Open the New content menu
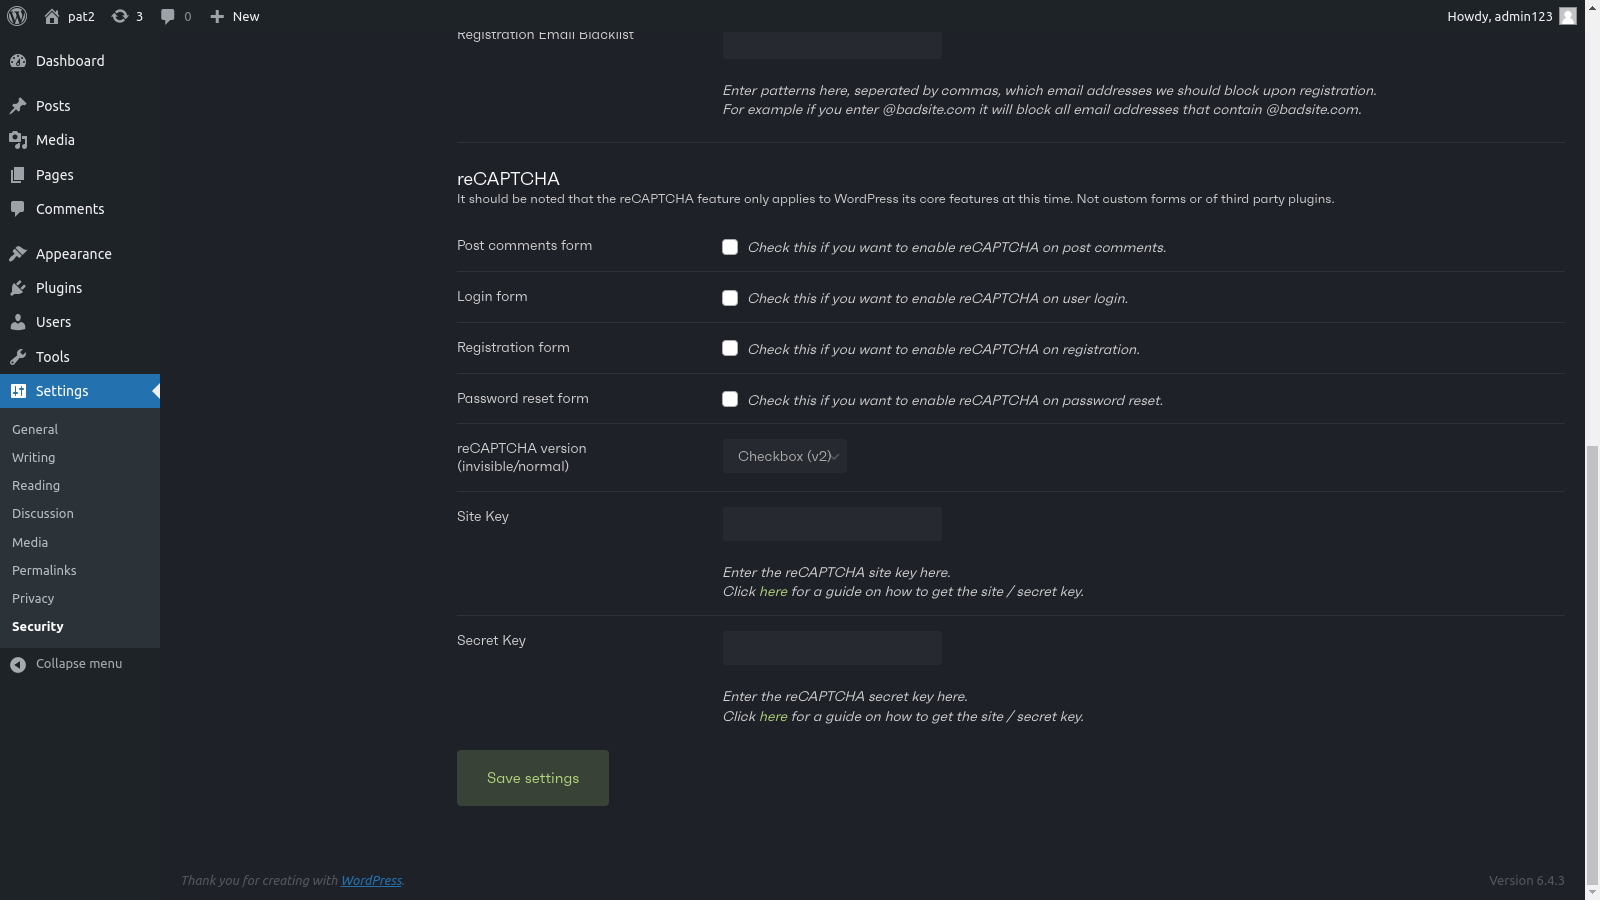The width and height of the screenshot is (1600, 900). (235, 16)
